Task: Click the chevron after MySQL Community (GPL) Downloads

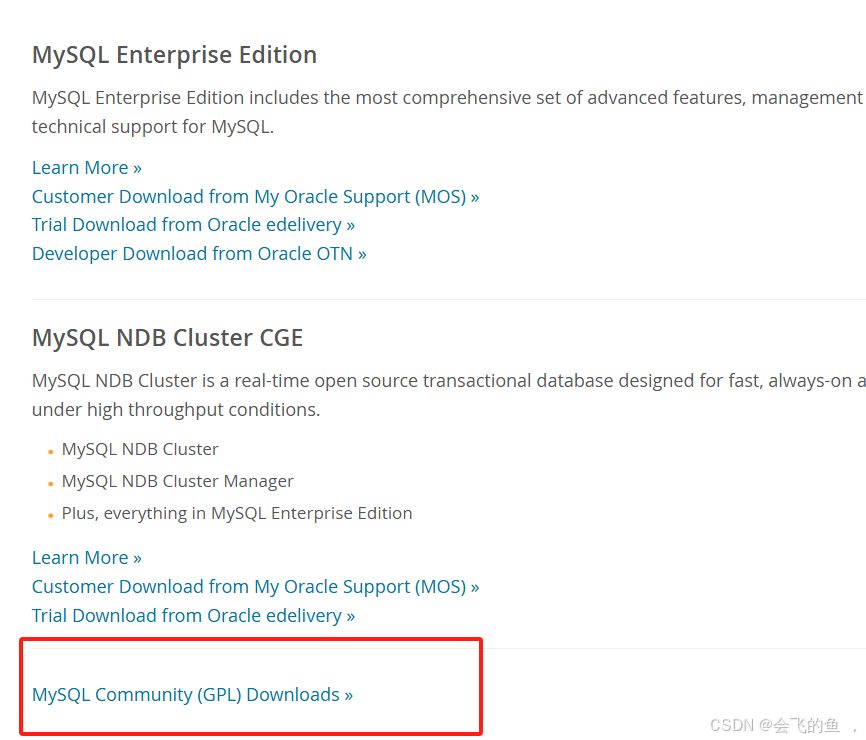Action: (x=348, y=694)
